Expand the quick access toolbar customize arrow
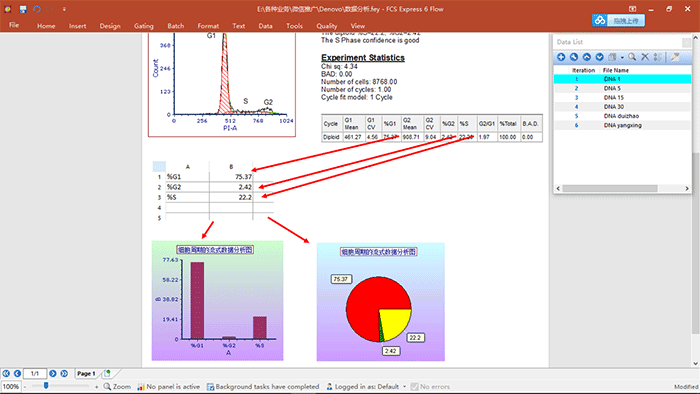 coord(64,9)
